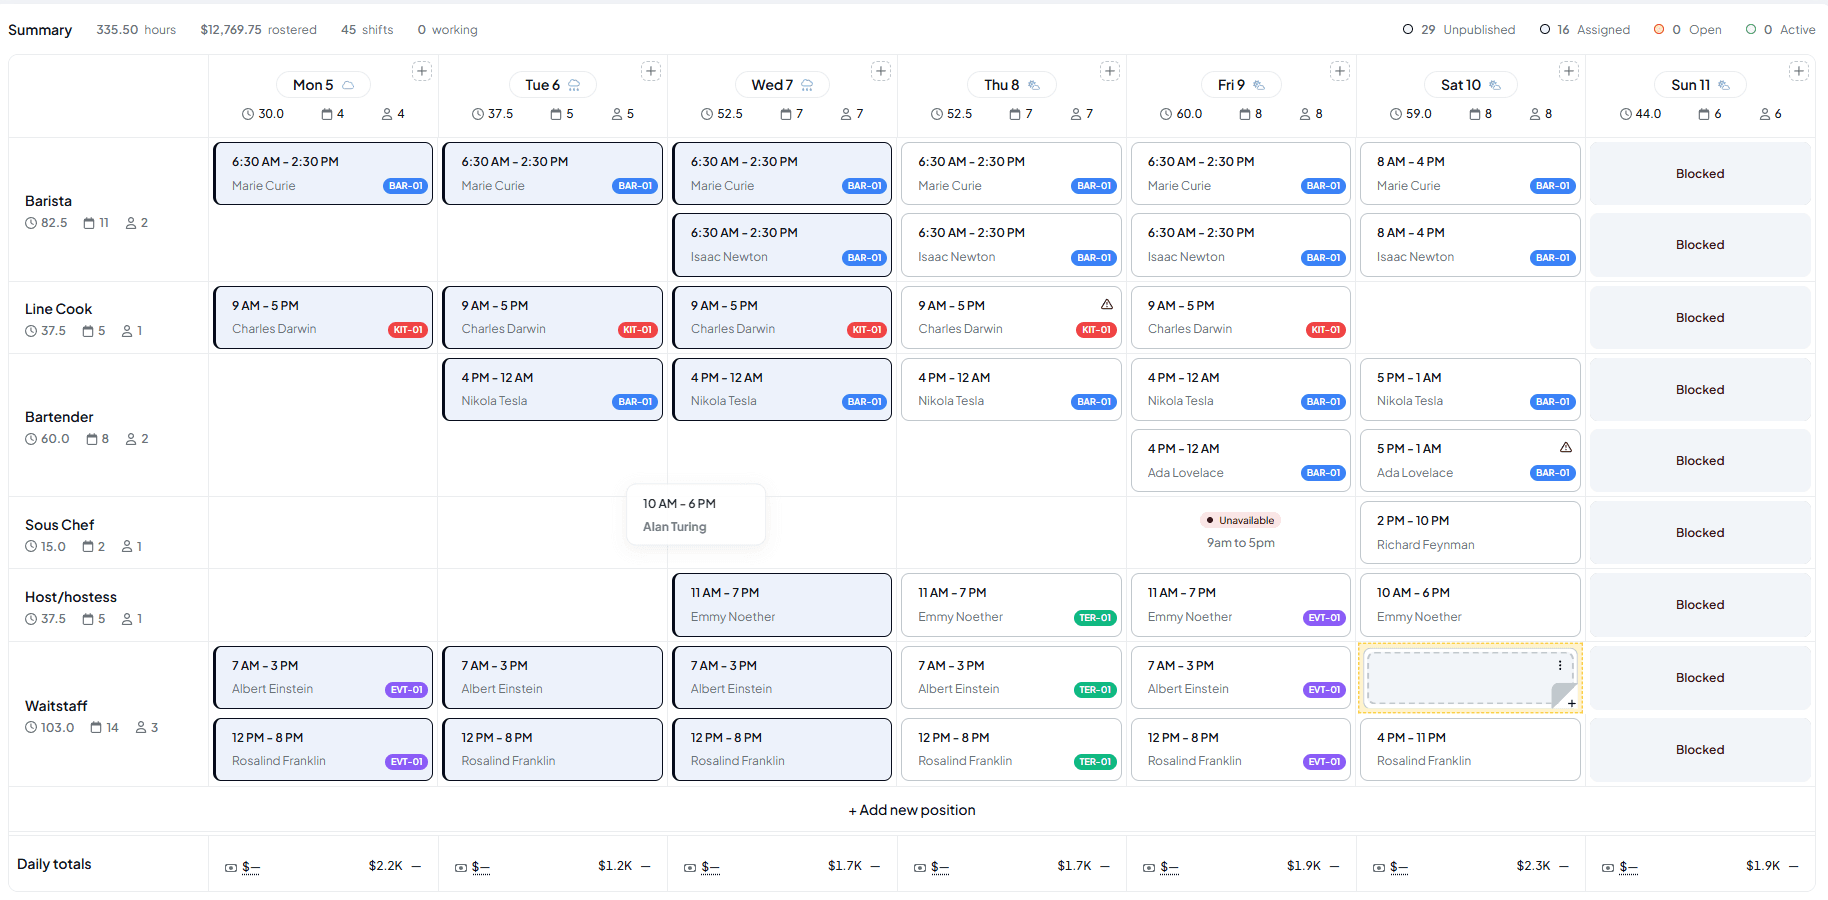Open Marie Curie's Monday 6:30 AM shift

(323, 174)
